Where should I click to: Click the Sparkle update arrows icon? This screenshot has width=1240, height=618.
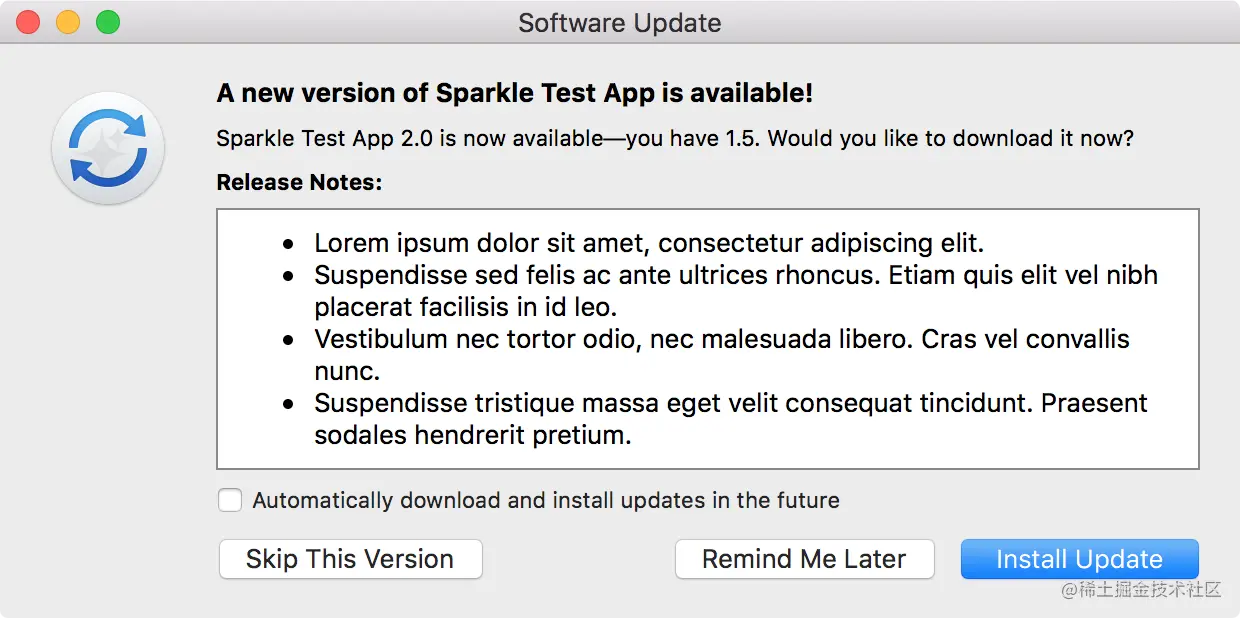point(108,149)
